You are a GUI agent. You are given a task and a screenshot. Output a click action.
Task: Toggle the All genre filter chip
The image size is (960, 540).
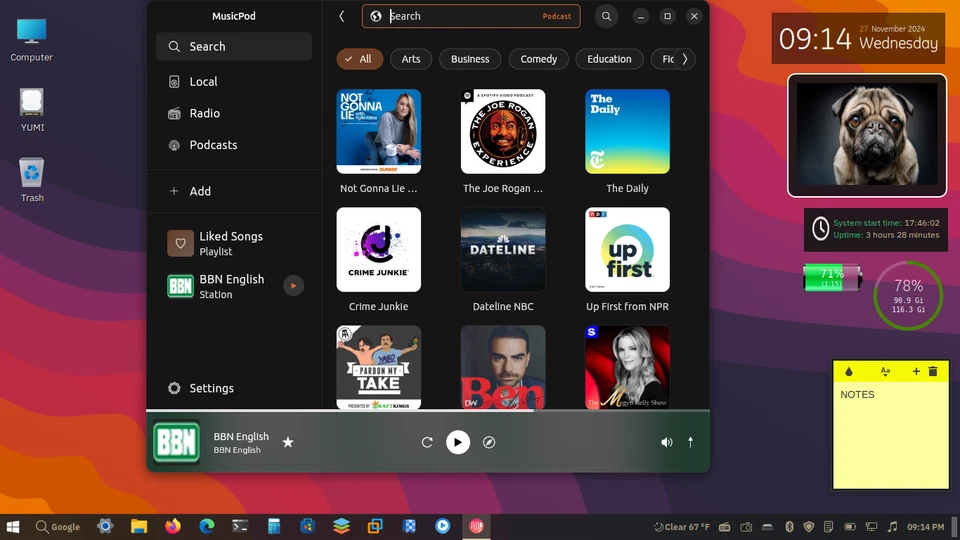coord(359,59)
